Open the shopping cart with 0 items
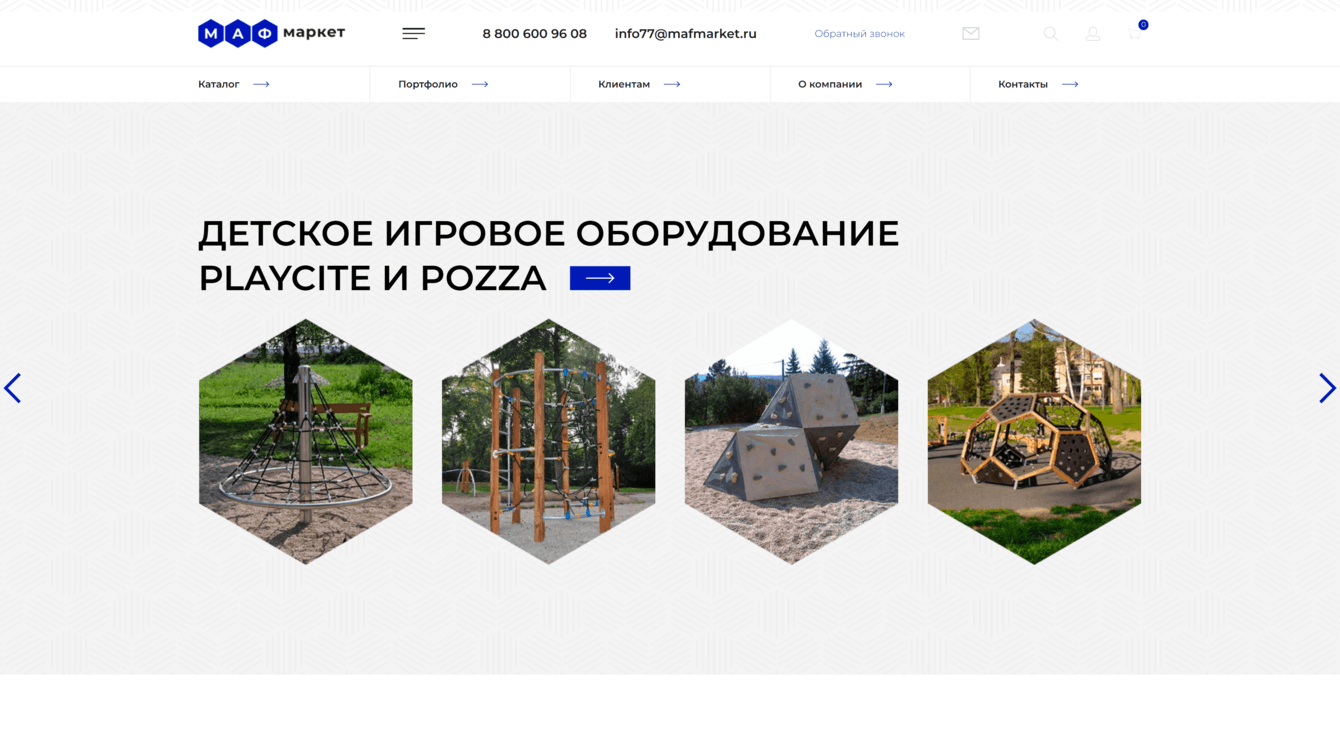 point(1134,33)
